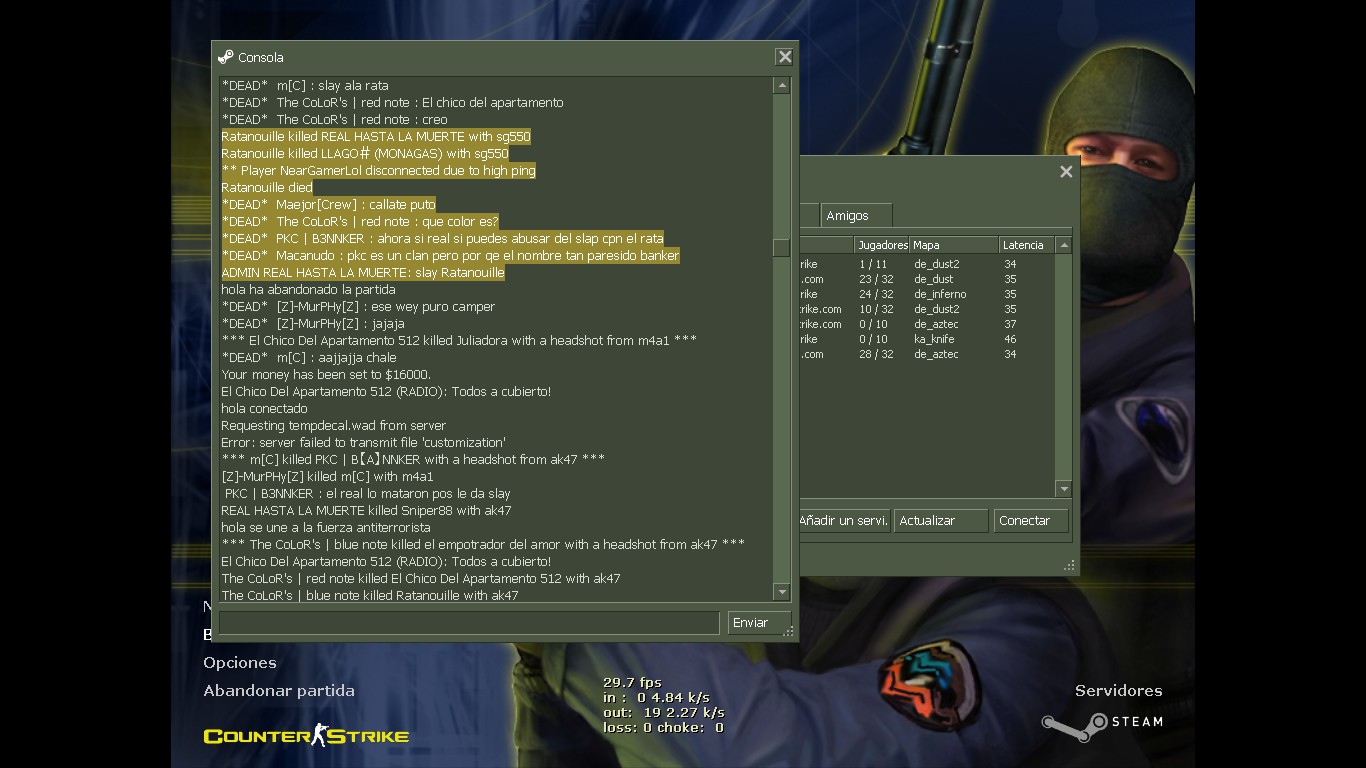Click the resize grip of Consola window
The width and height of the screenshot is (1366, 768).
tap(789, 631)
